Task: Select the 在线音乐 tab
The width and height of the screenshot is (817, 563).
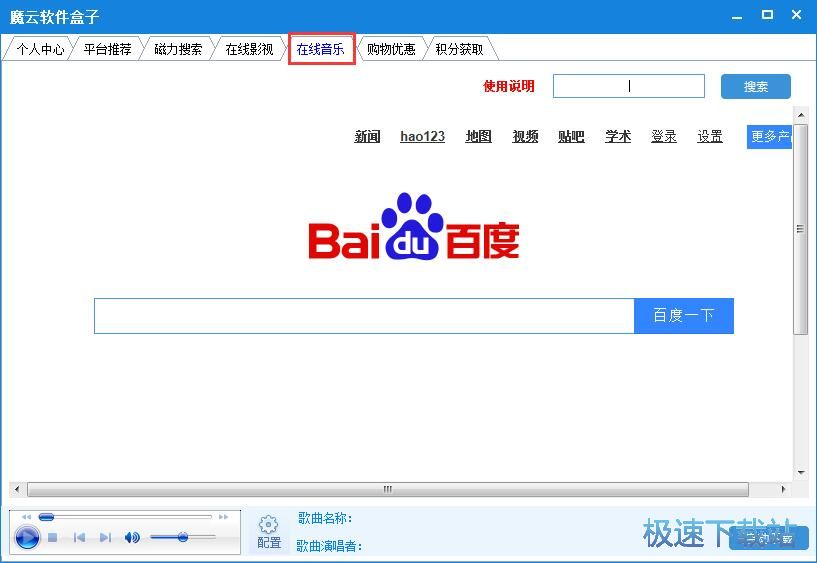Action: click(x=320, y=49)
